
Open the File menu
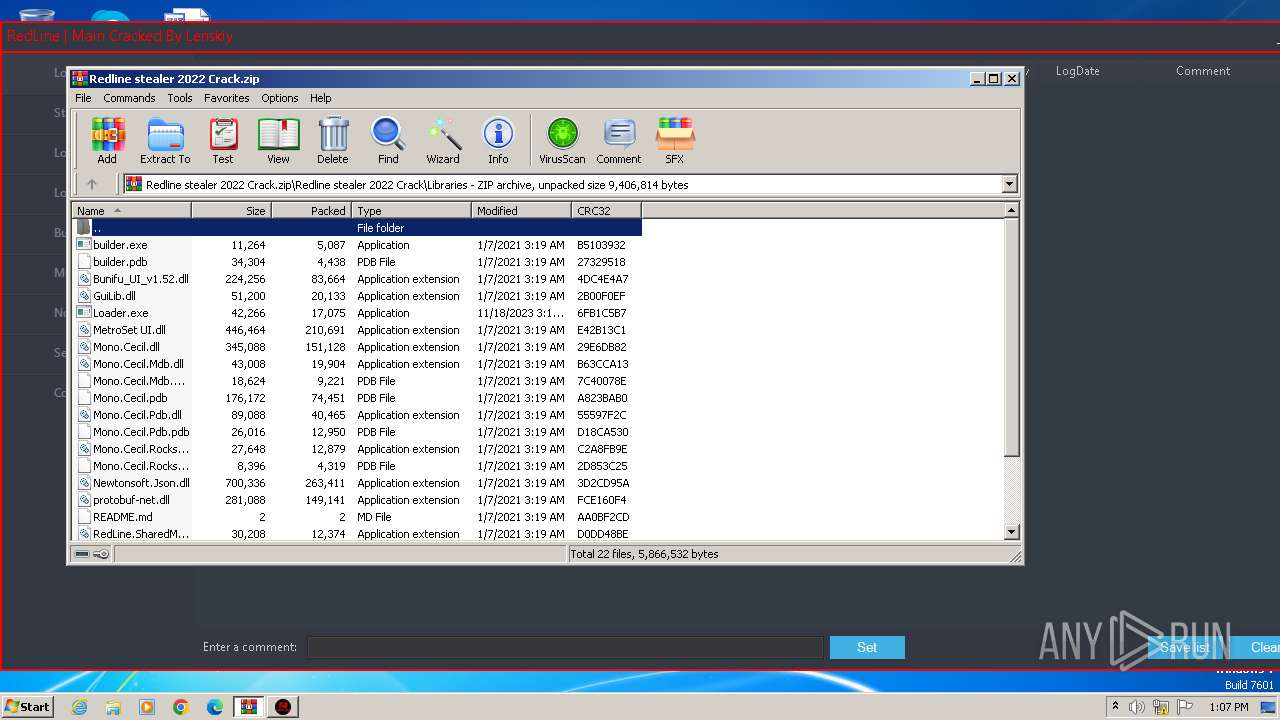(x=83, y=98)
